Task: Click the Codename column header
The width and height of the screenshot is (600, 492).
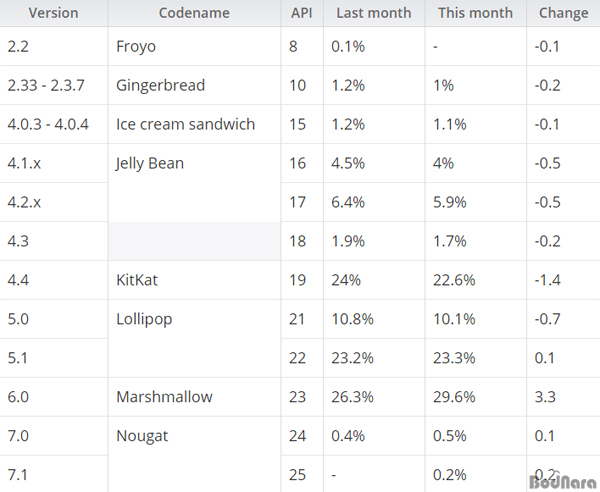Action: [194, 13]
